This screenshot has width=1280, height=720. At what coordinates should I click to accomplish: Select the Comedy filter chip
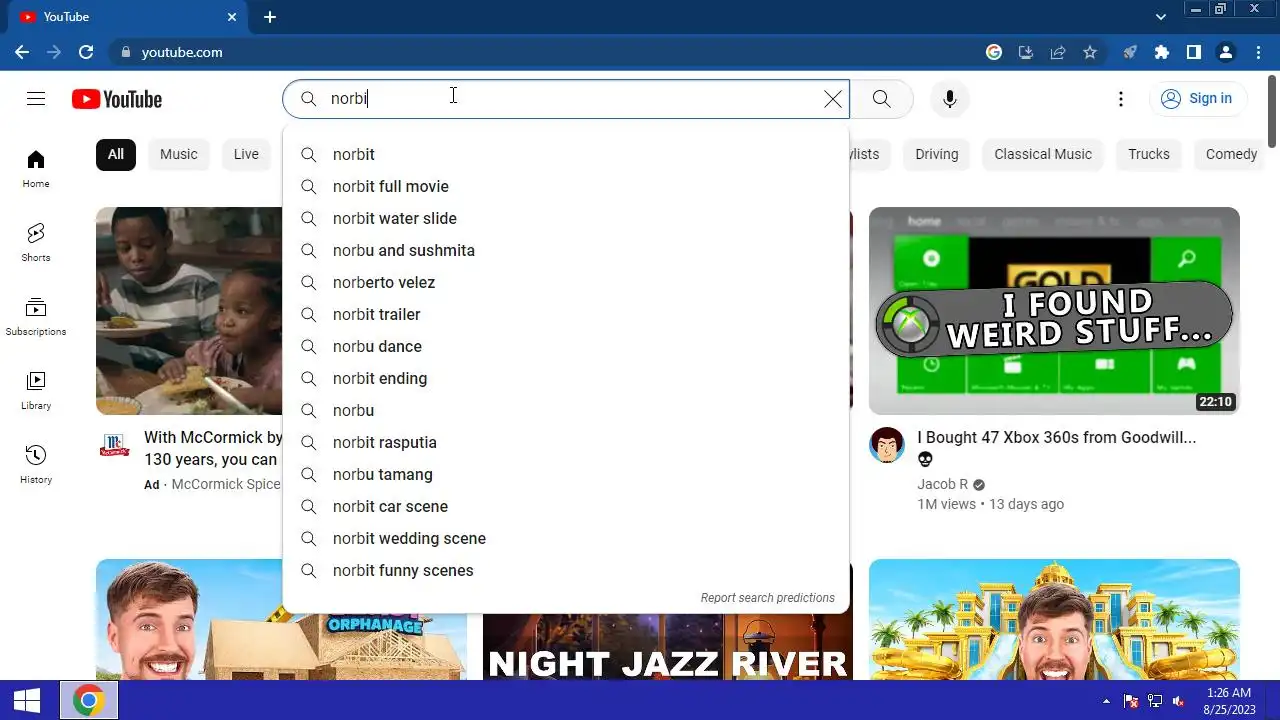tap(1231, 154)
